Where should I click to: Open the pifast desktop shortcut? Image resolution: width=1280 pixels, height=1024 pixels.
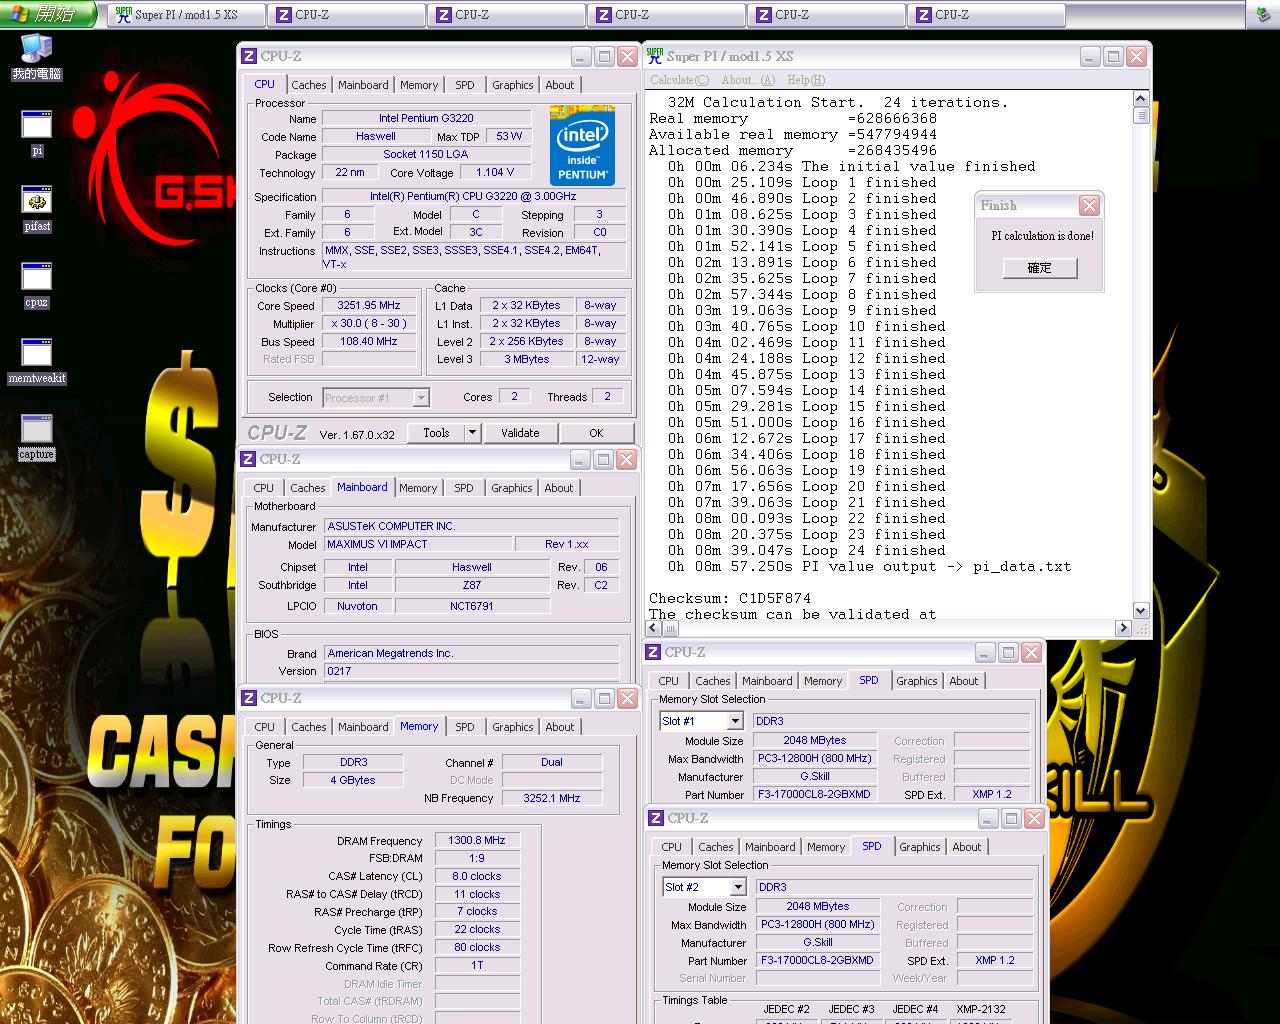pos(36,209)
